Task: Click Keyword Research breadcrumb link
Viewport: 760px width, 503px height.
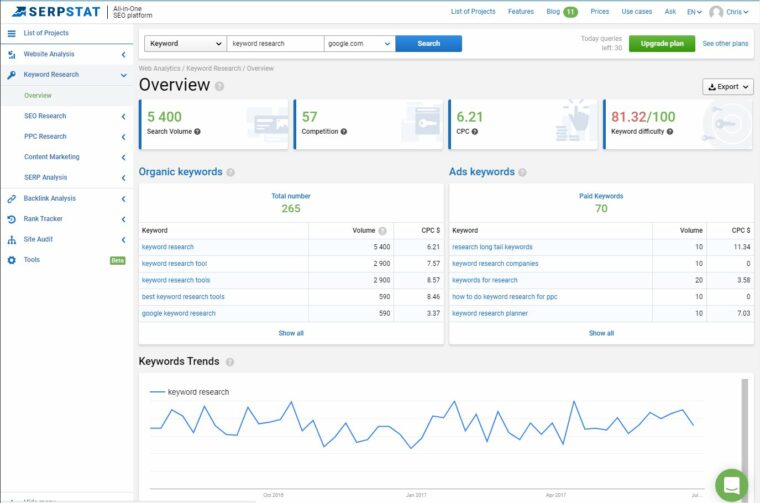Action: pos(213,69)
